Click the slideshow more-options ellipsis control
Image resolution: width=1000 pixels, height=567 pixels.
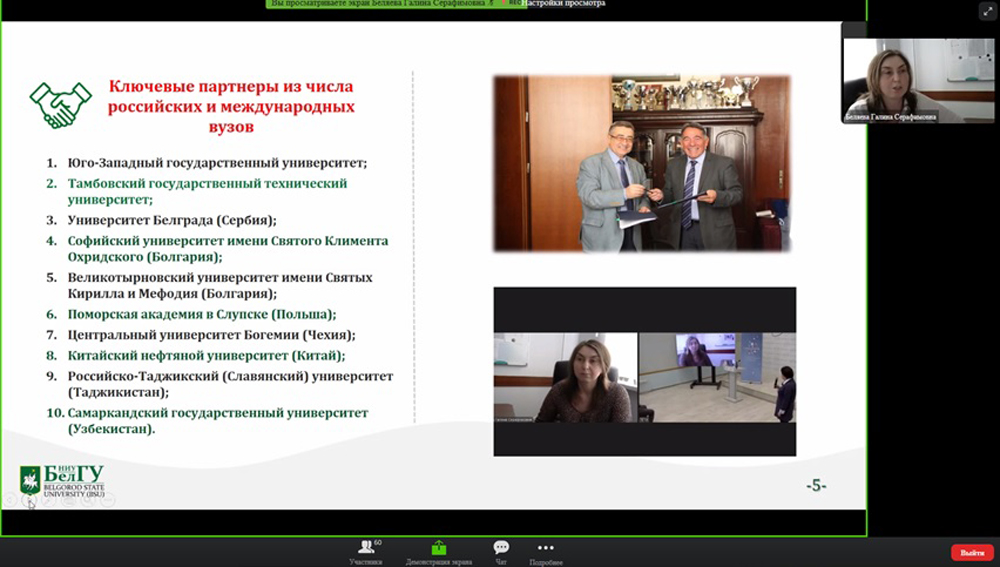[107, 499]
